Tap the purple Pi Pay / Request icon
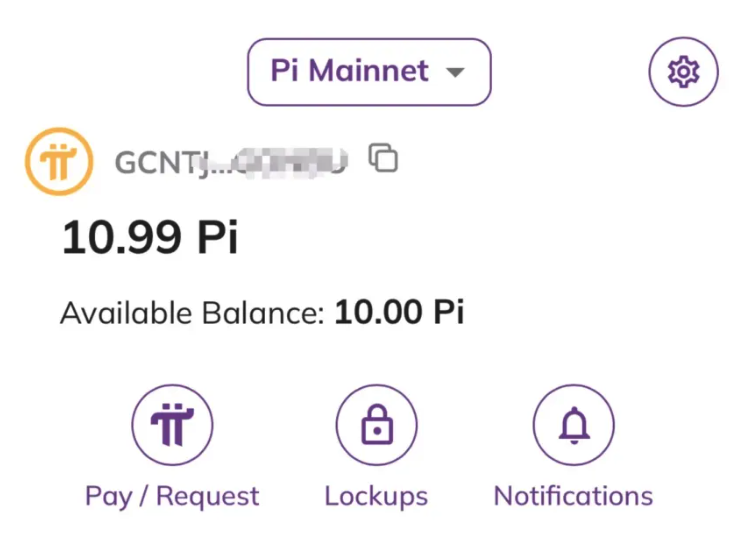This screenshot has width=747, height=541. (172, 427)
